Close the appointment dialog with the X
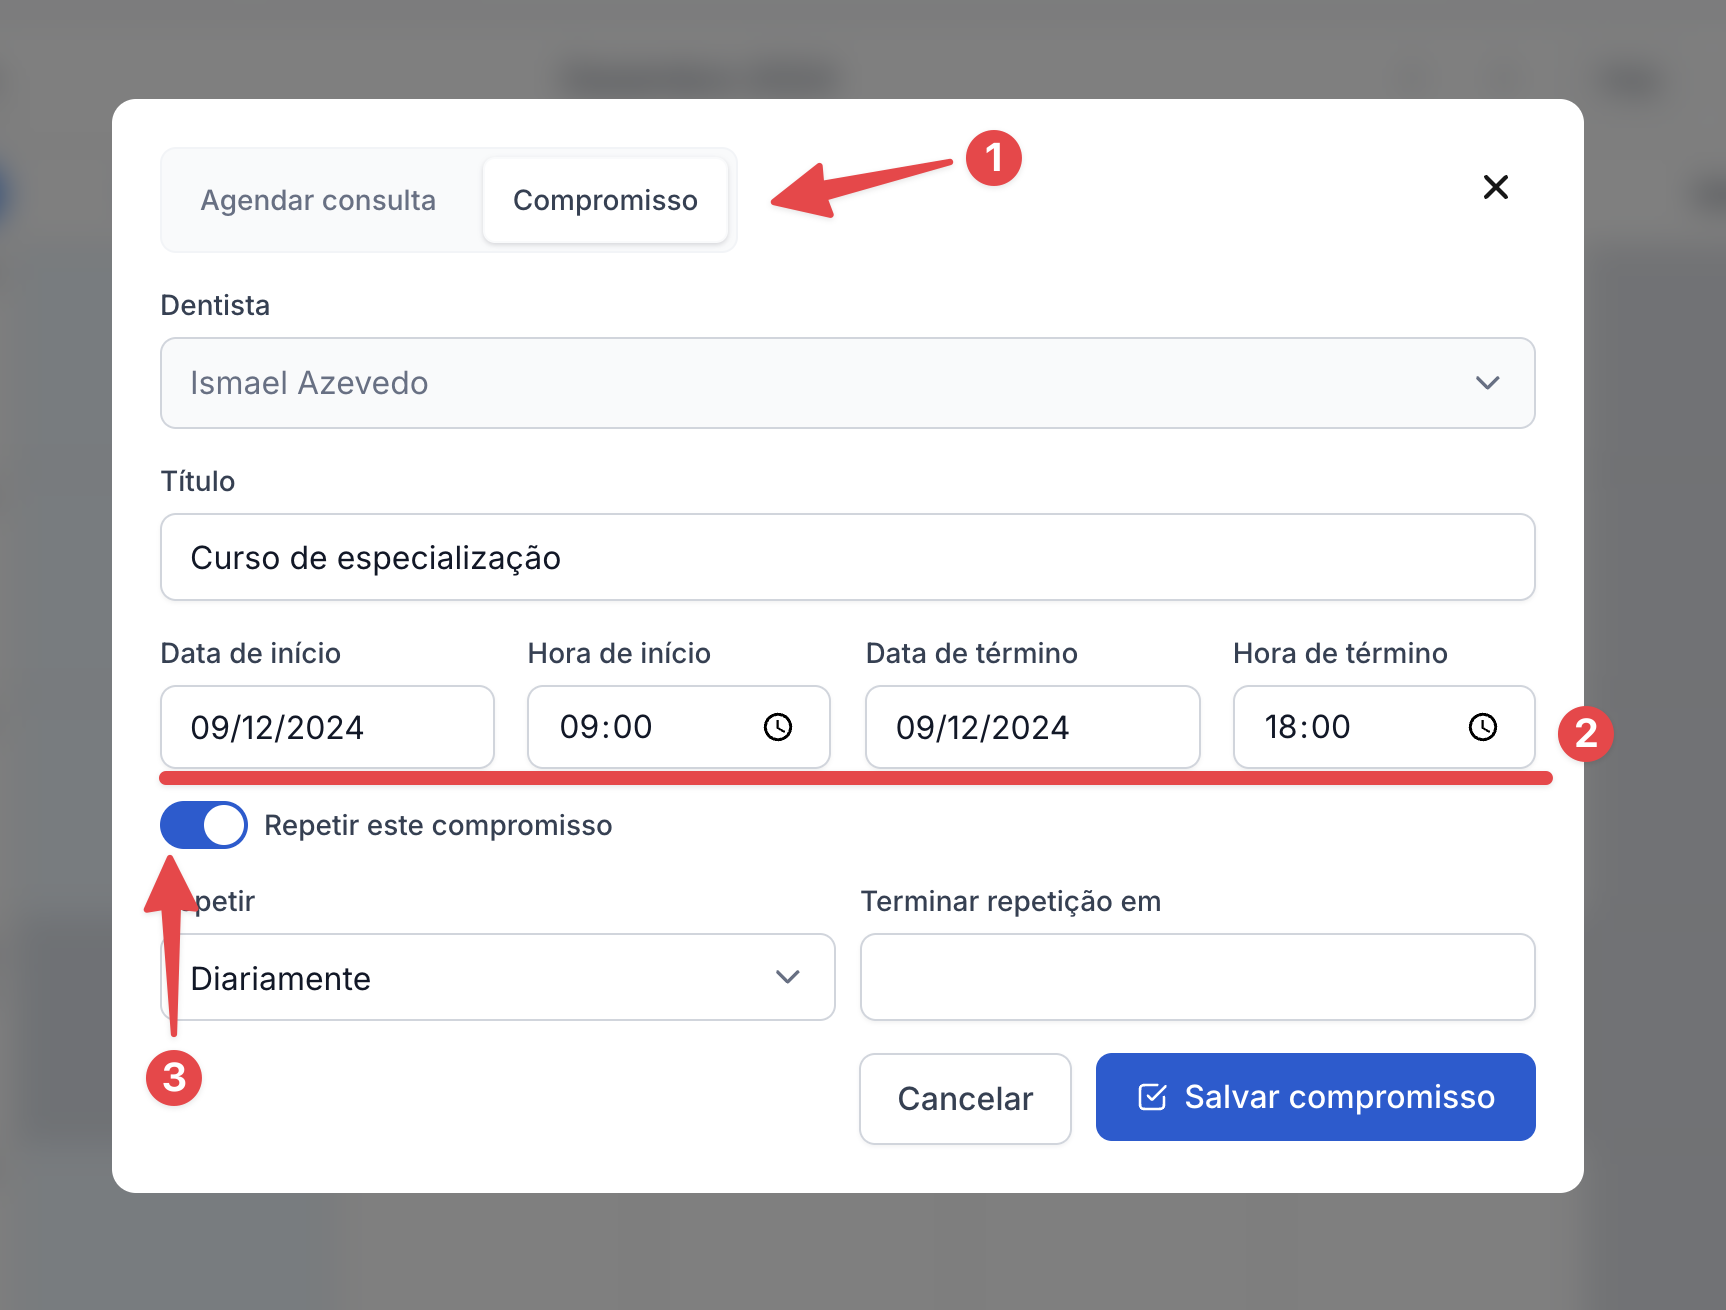Screen dimensions: 1726x1310 (1495, 187)
